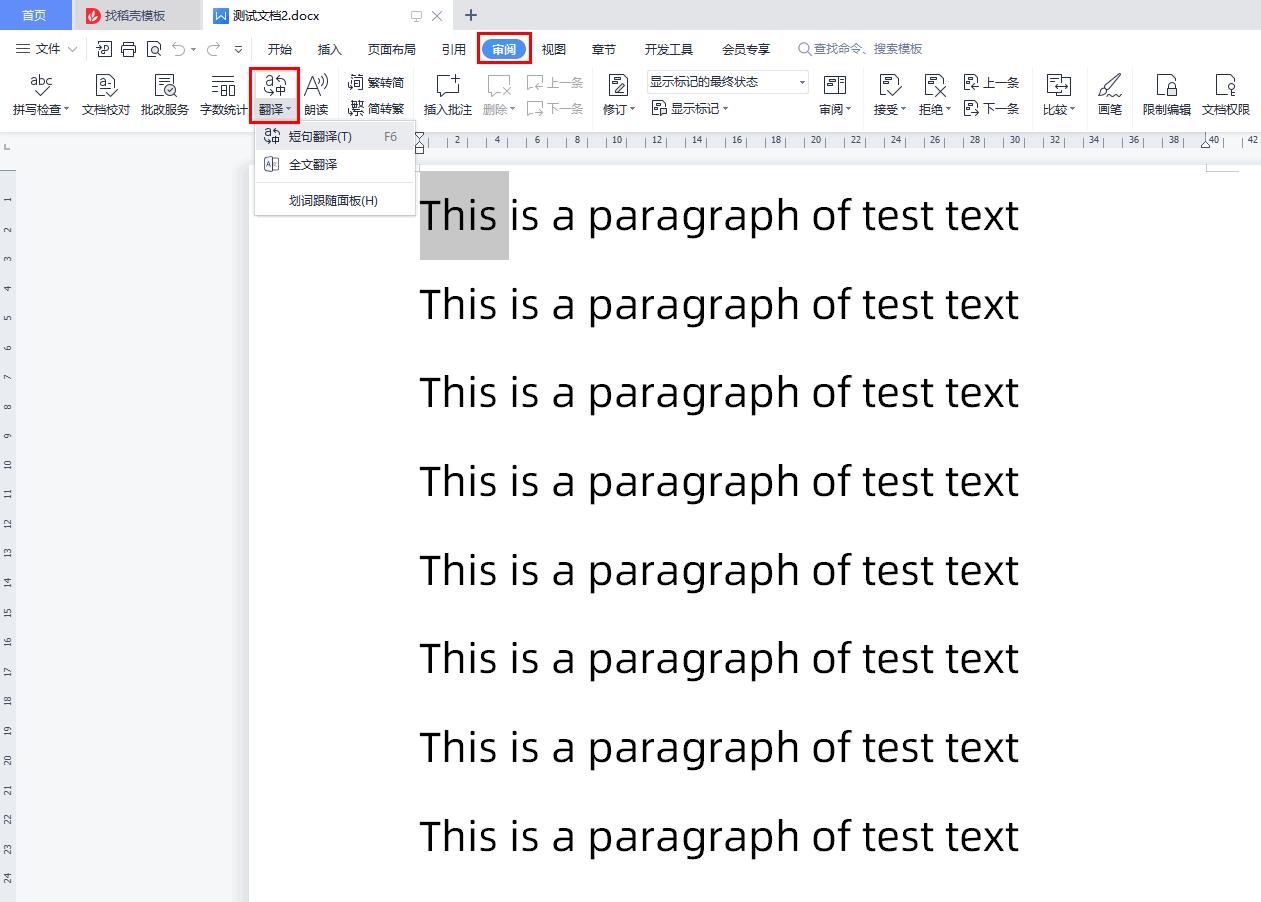1261x902 pixels.
Task: Enable 划词跟随面板 in translate menu
Action: [335, 200]
